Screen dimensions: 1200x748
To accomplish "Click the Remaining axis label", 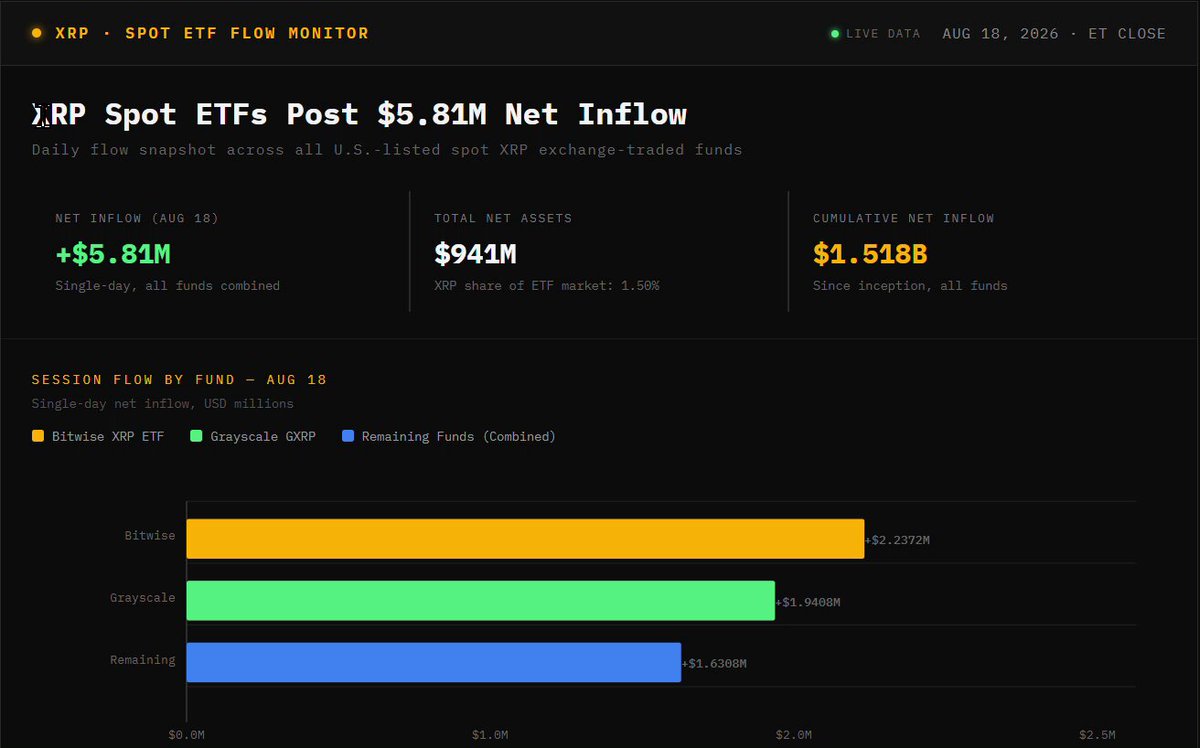I will (x=143, y=660).
